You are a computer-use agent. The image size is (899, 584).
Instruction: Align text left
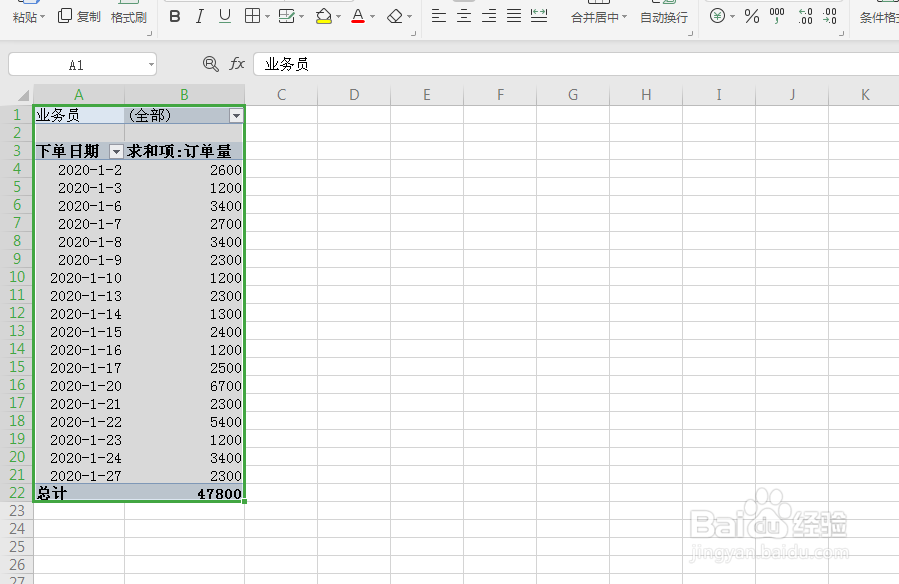[x=439, y=17]
